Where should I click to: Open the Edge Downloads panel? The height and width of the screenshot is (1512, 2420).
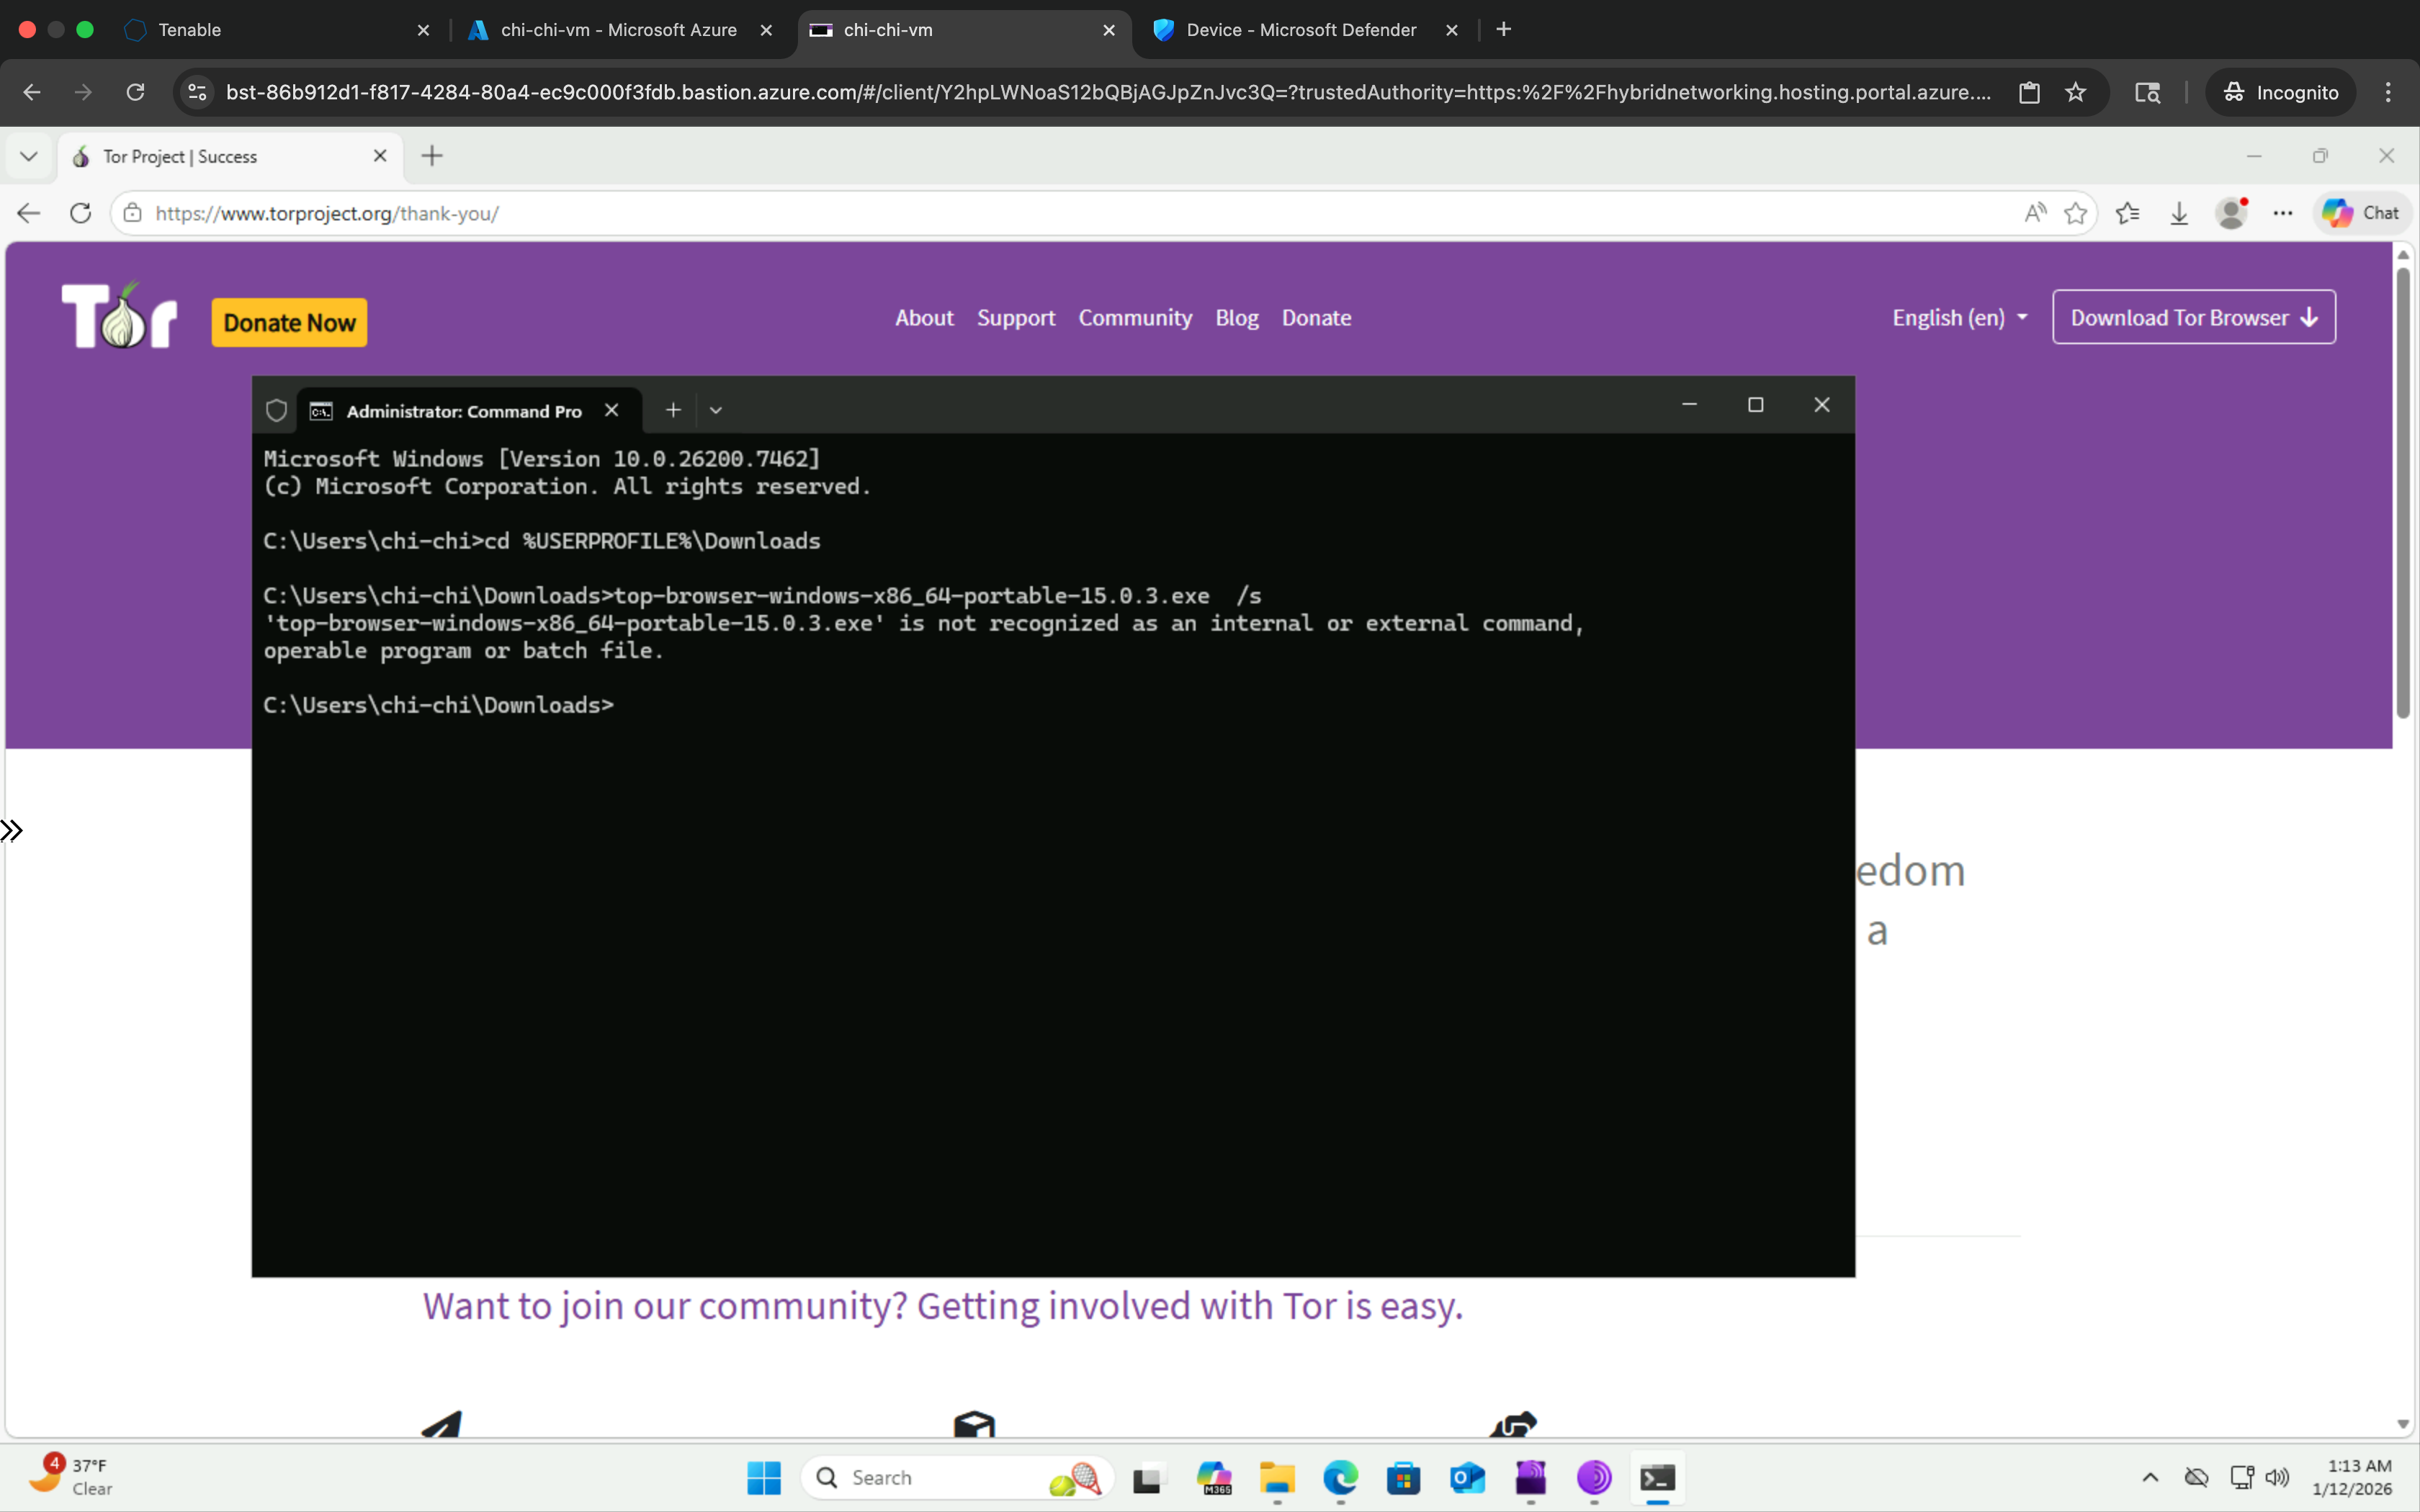click(2179, 213)
